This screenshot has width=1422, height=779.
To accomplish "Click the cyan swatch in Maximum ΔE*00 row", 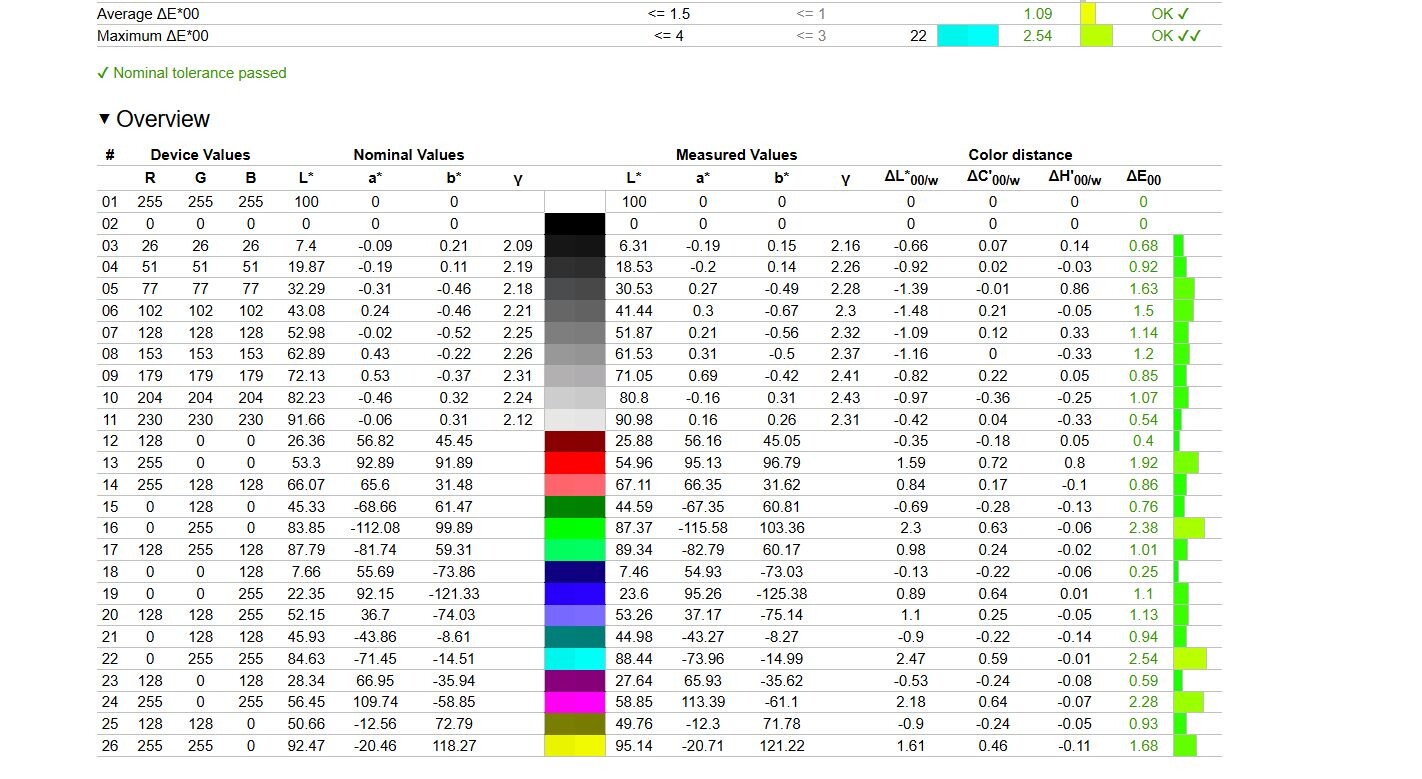I will pos(968,36).
